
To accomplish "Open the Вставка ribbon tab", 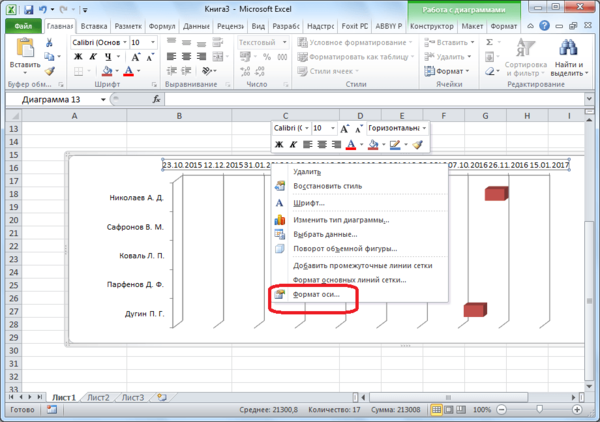I will pyautogui.click(x=94, y=26).
